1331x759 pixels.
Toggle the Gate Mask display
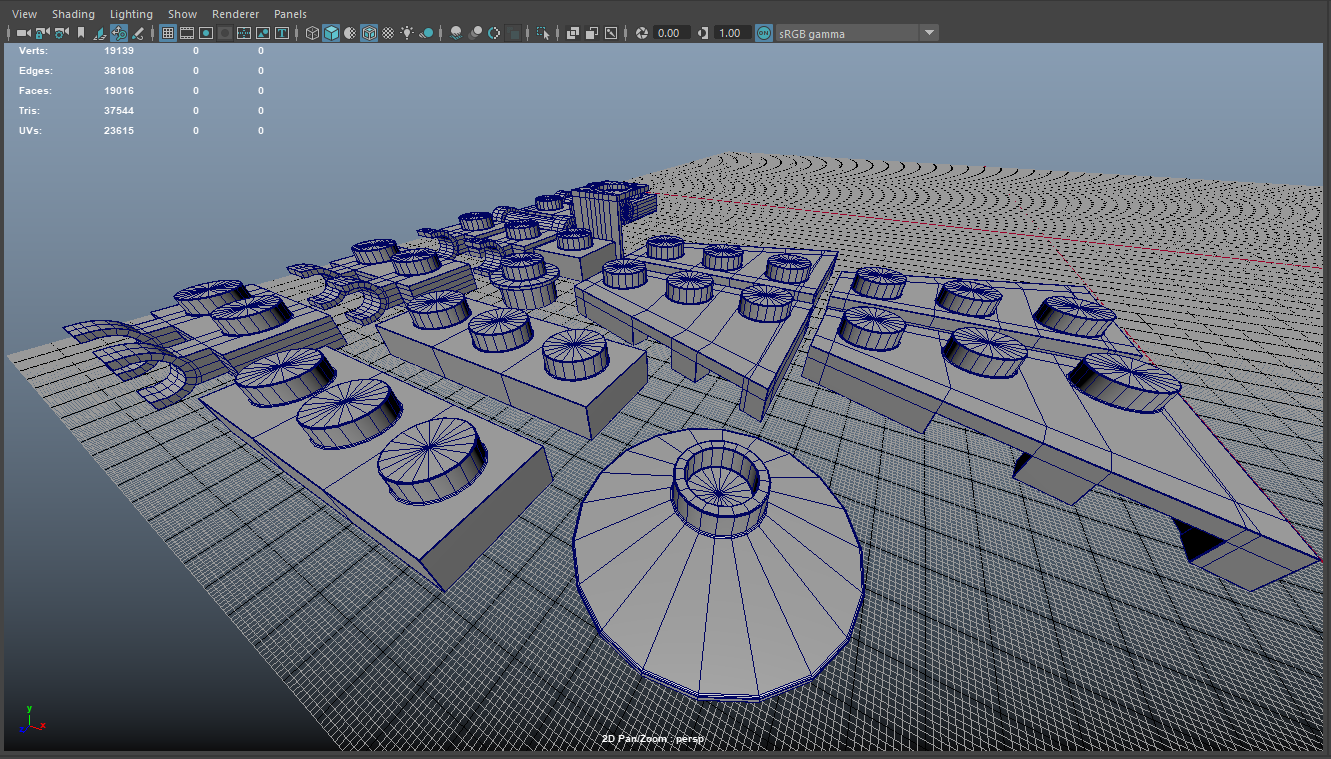(225, 33)
